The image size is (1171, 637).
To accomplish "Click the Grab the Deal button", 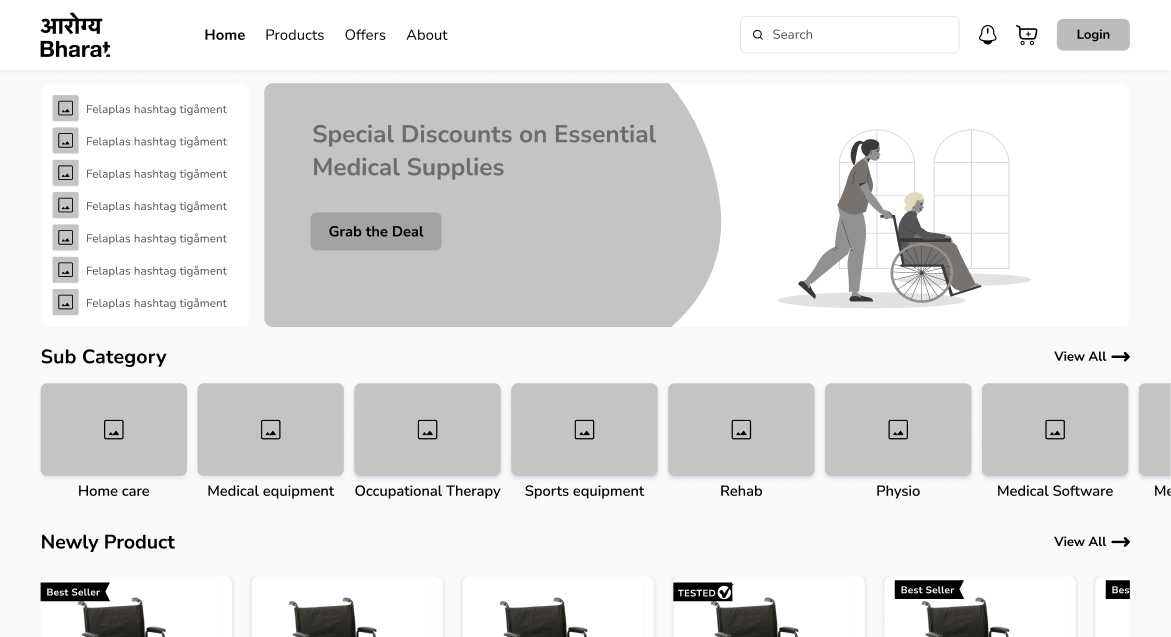I will coord(376,231).
